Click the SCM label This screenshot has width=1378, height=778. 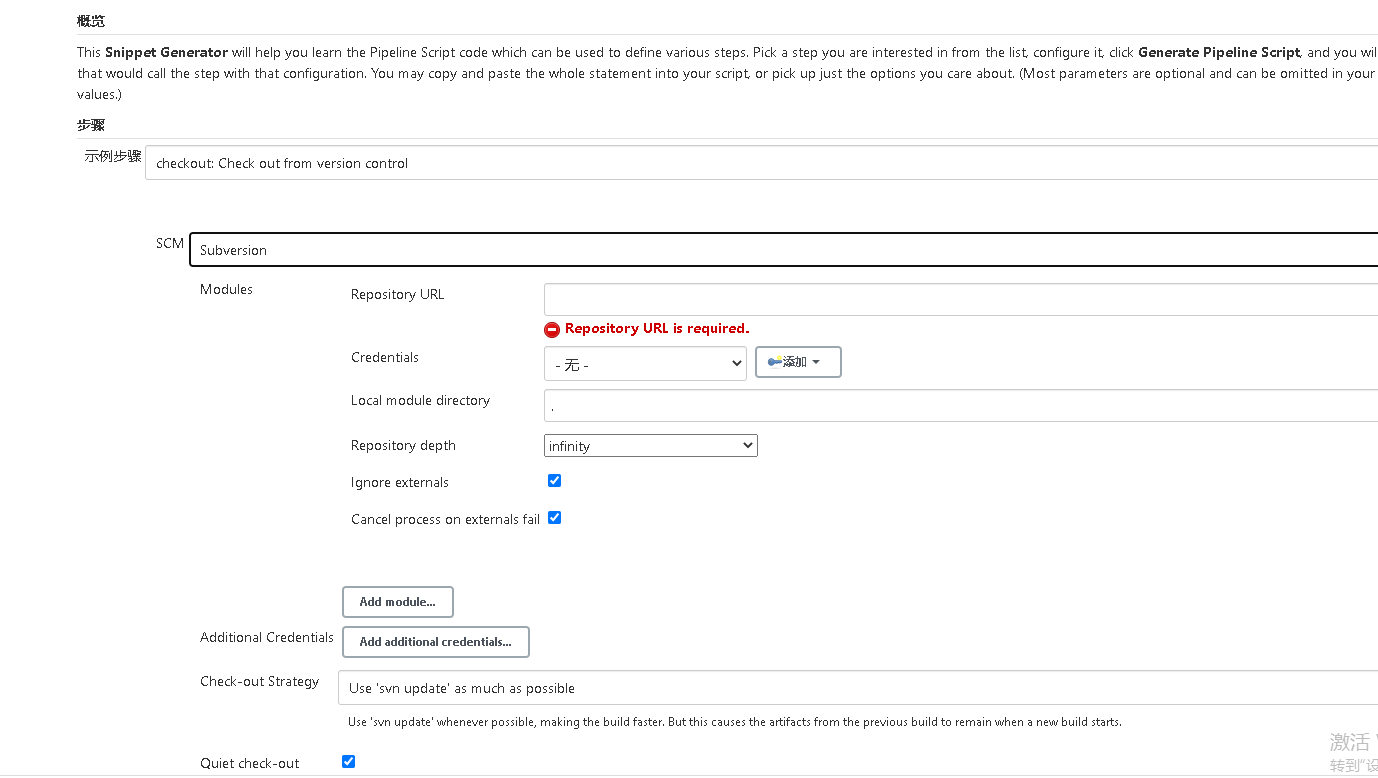pos(170,243)
